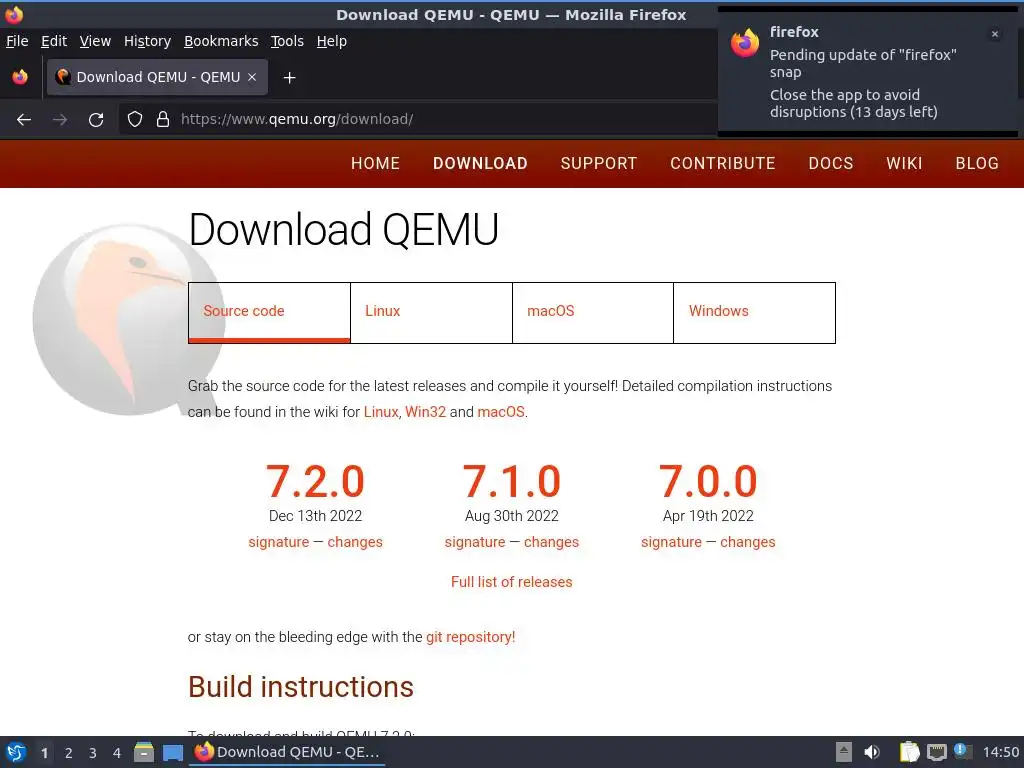The height and width of the screenshot is (768, 1024).
Task: Open the clipboard manager tray icon
Action: [x=909, y=752]
